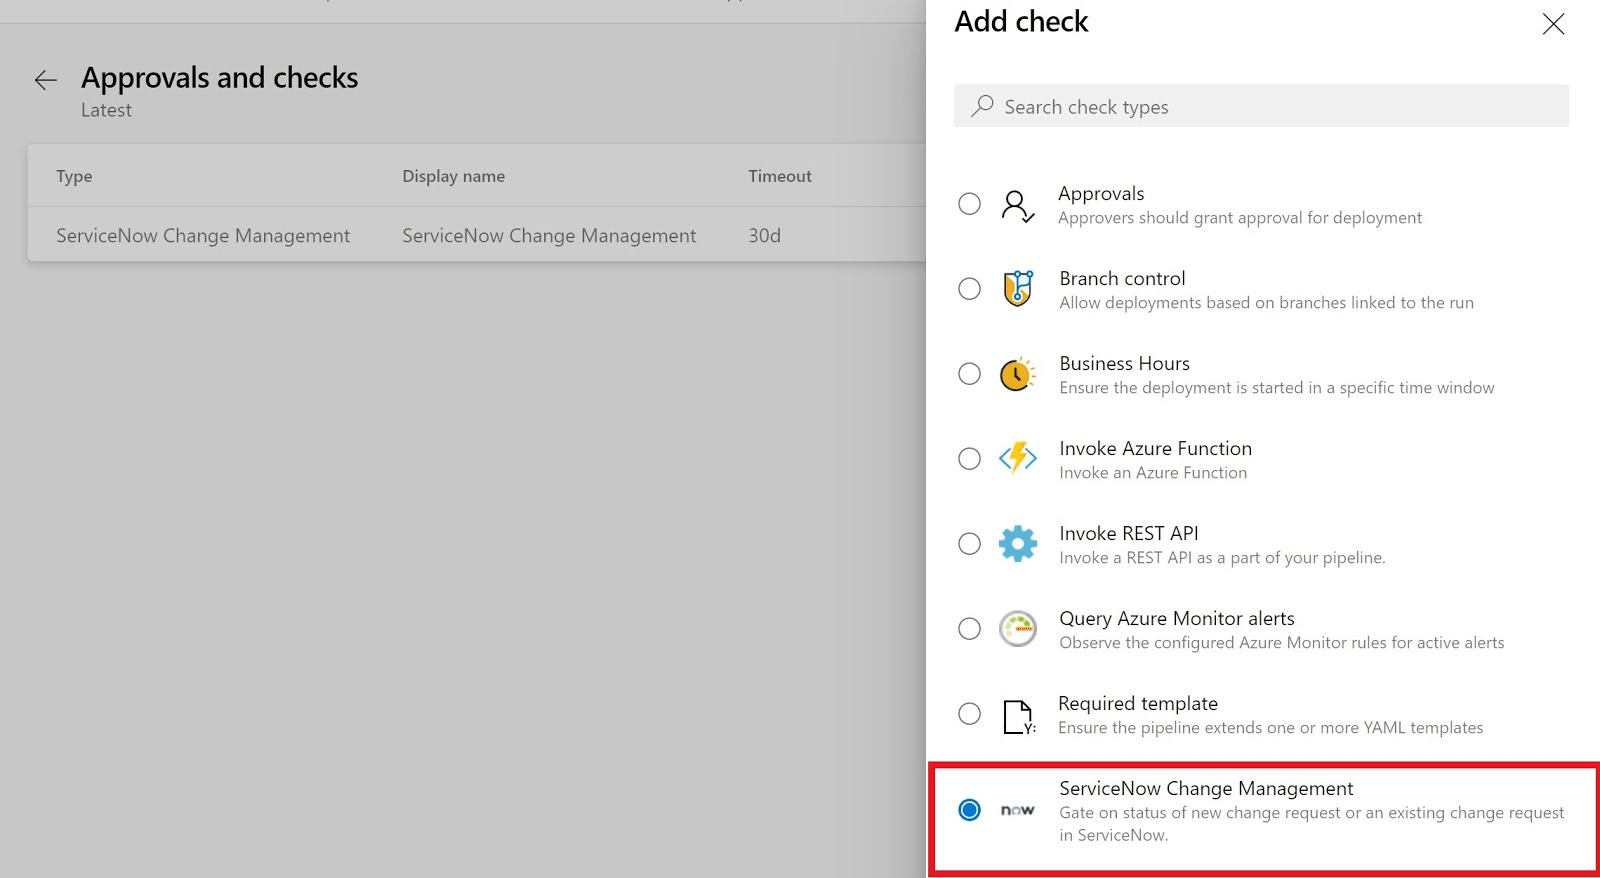Image resolution: width=1600 pixels, height=878 pixels.
Task: Click 'Approvers should grant approval for deployment' text
Action: coord(1240,218)
